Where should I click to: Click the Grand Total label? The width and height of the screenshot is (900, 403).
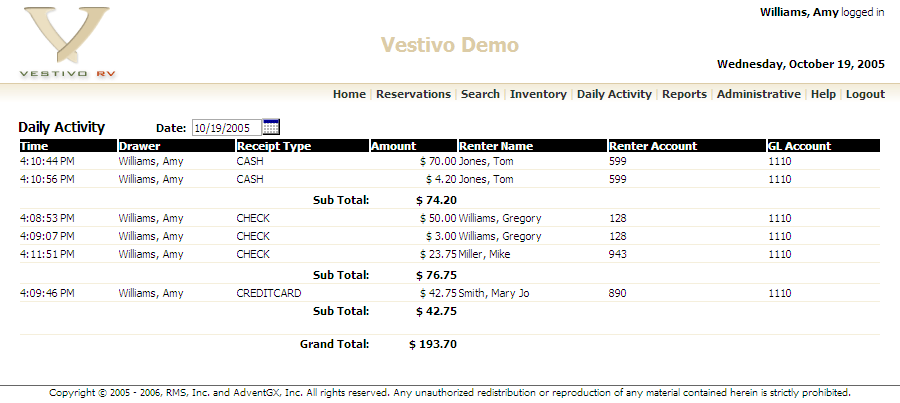pos(335,344)
